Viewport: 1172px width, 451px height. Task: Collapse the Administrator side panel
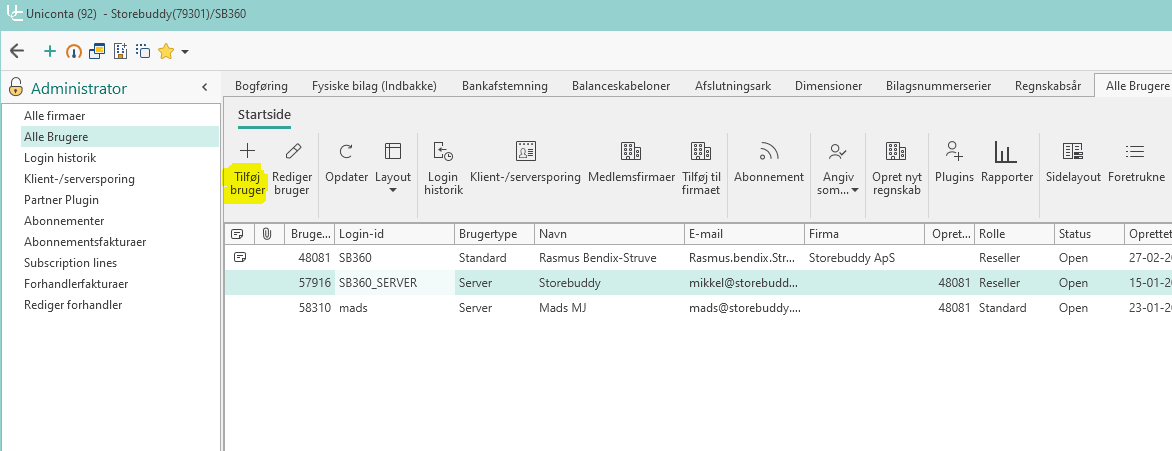pos(204,88)
